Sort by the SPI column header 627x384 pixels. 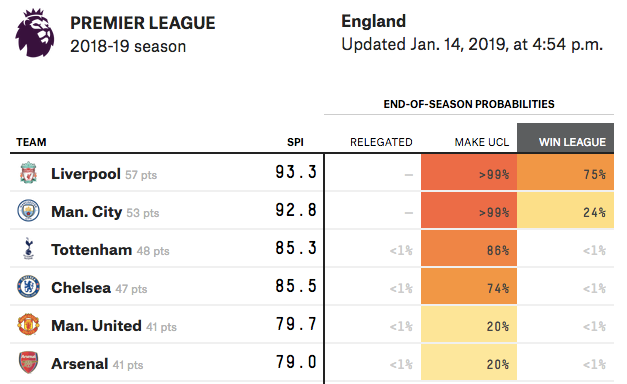(295, 142)
